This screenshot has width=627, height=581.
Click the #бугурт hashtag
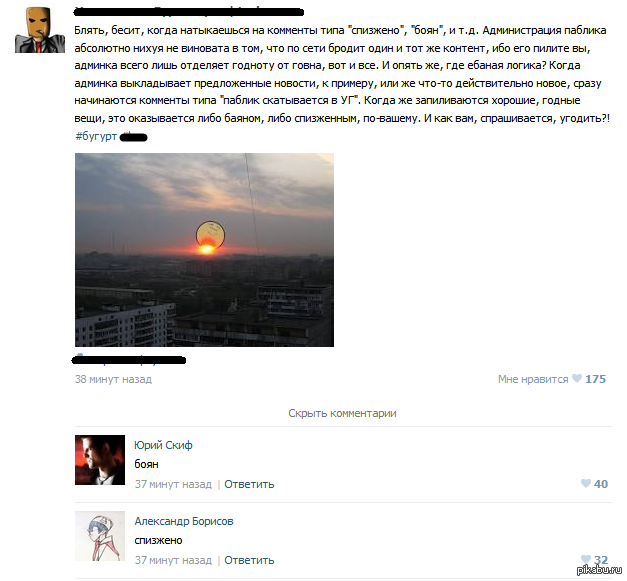pos(96,136)
